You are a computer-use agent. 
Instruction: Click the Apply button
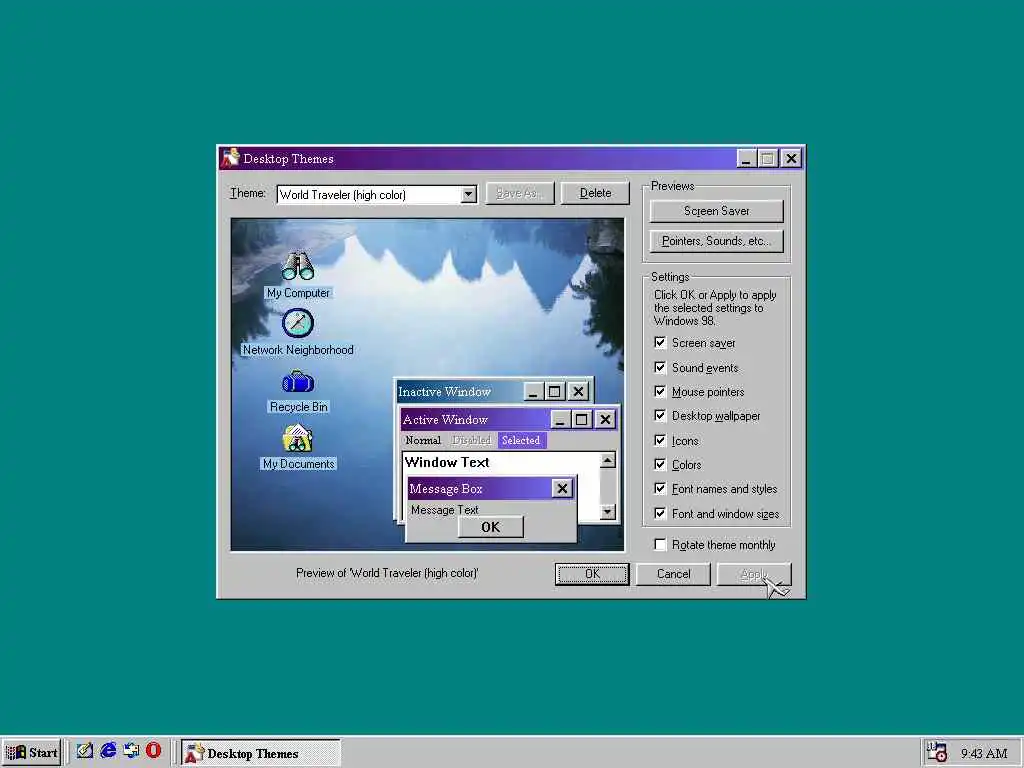pos(754,574)
